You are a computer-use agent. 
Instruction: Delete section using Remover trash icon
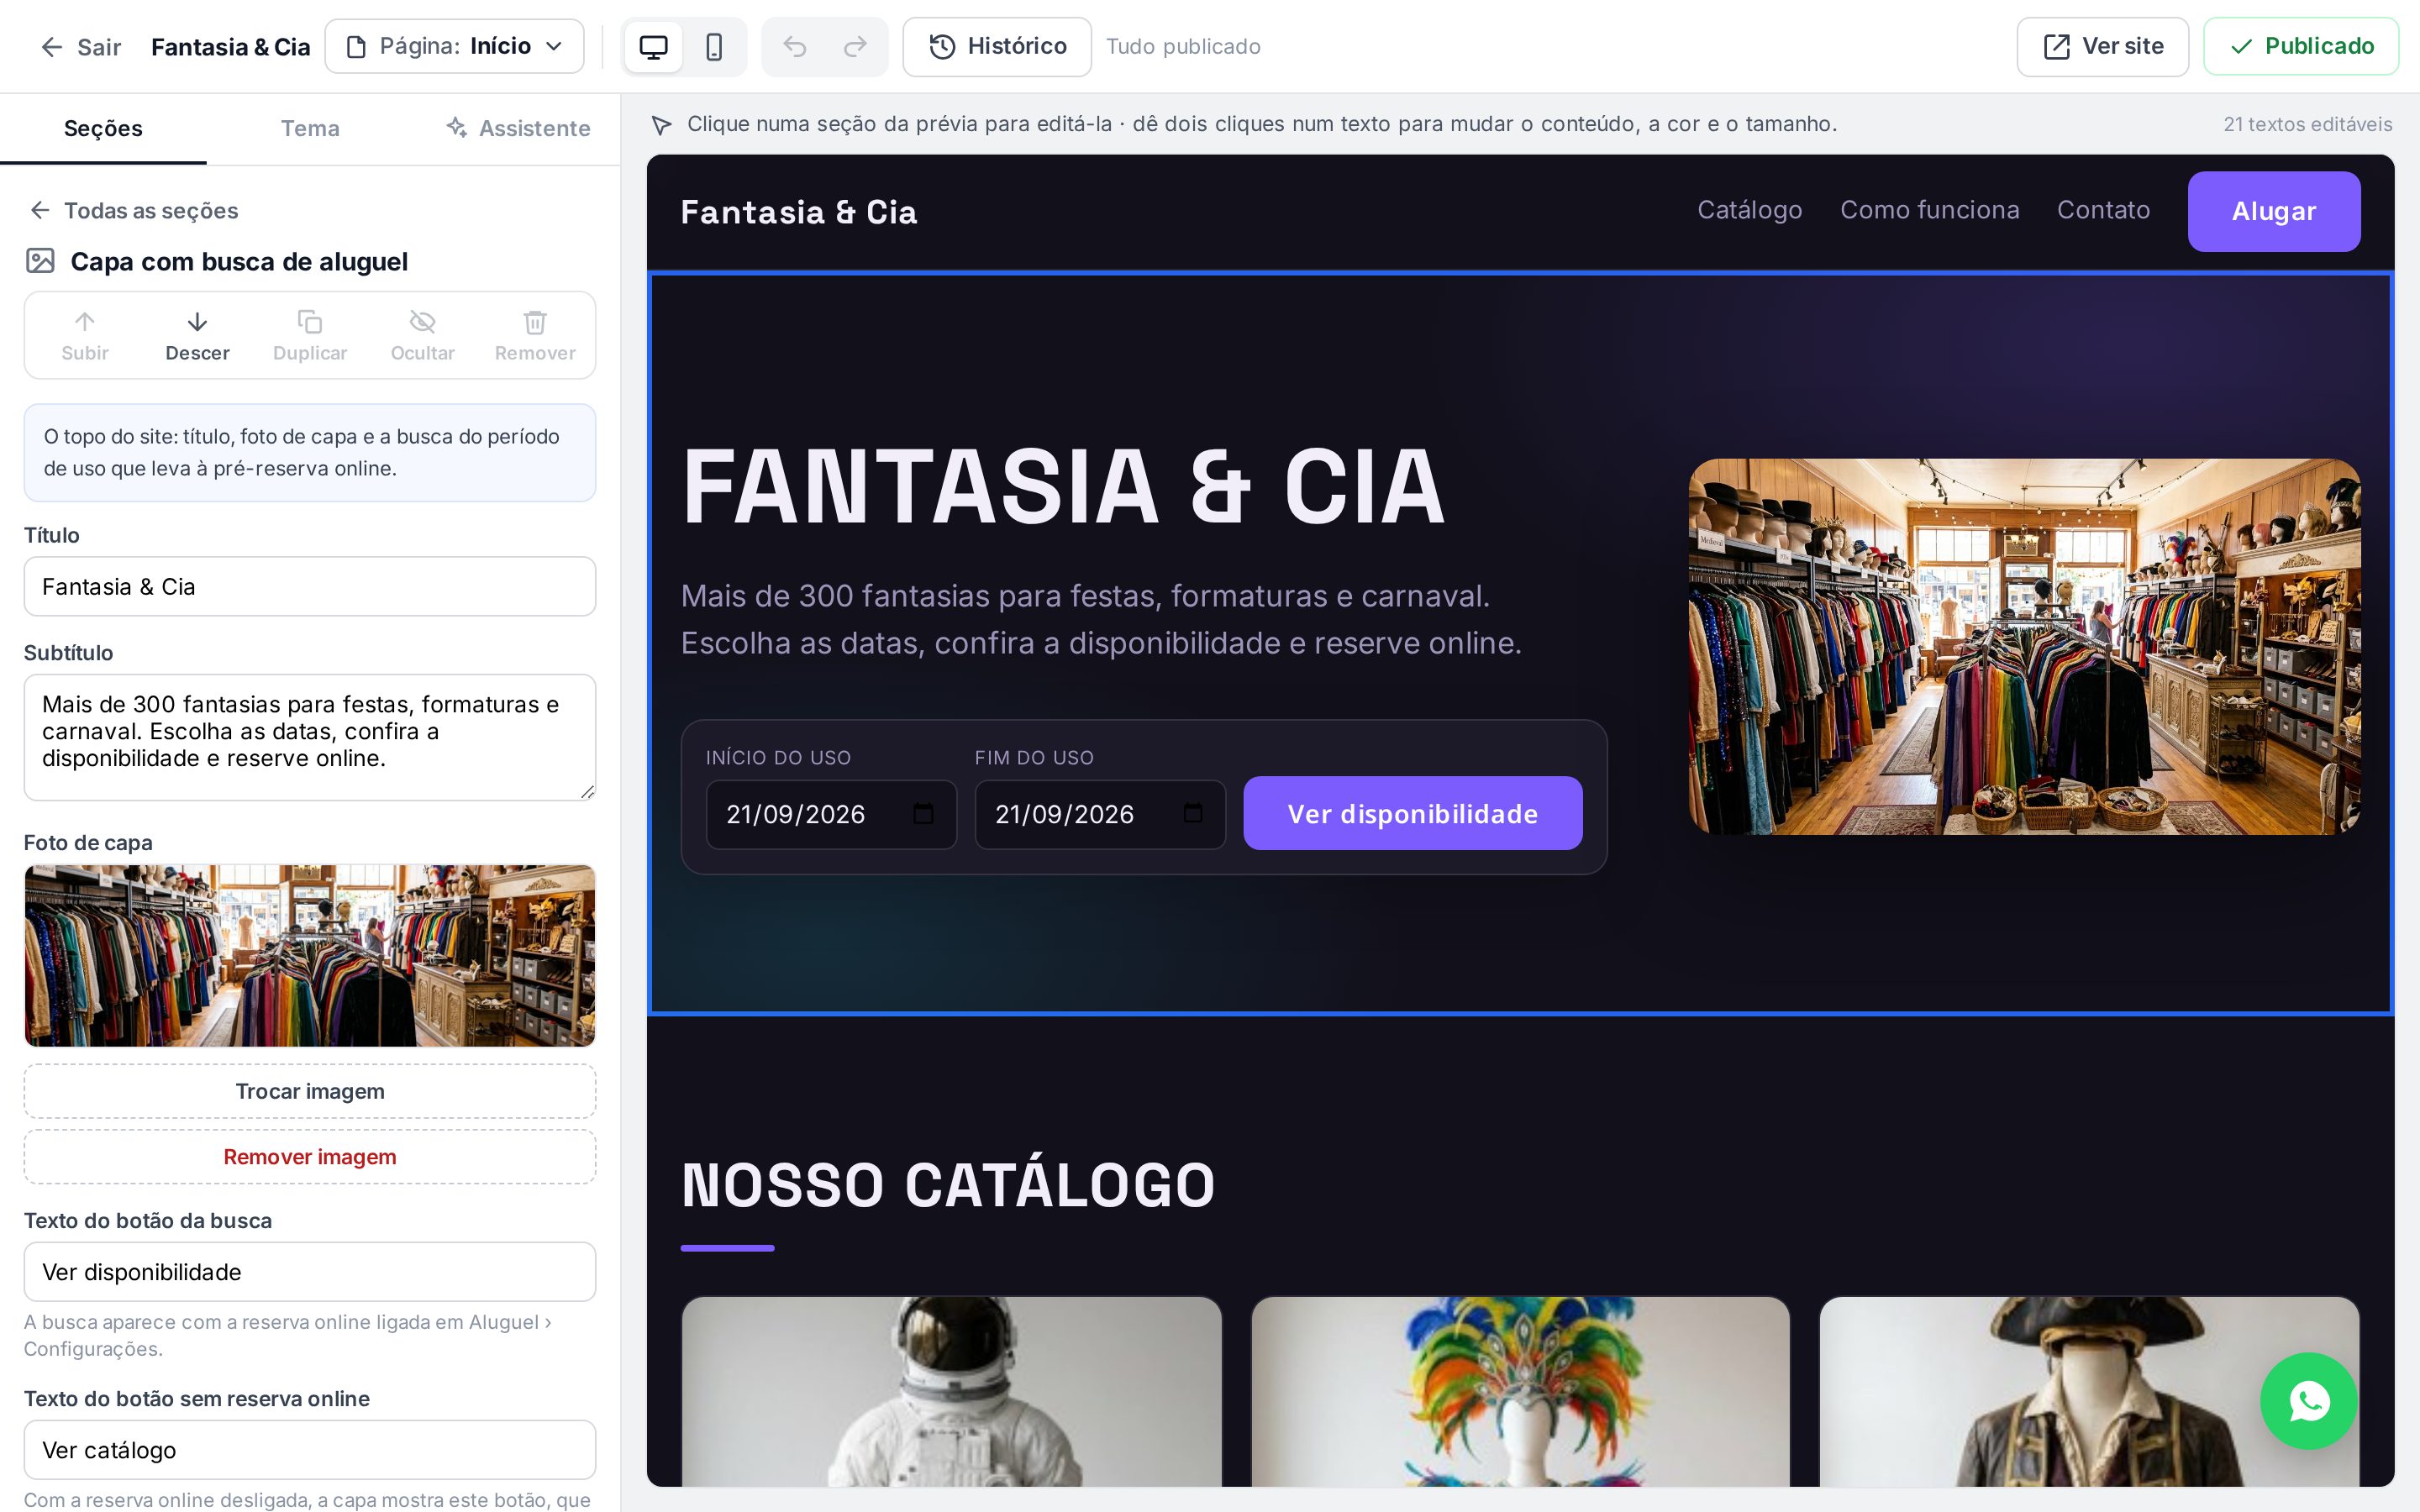(535, 321)
